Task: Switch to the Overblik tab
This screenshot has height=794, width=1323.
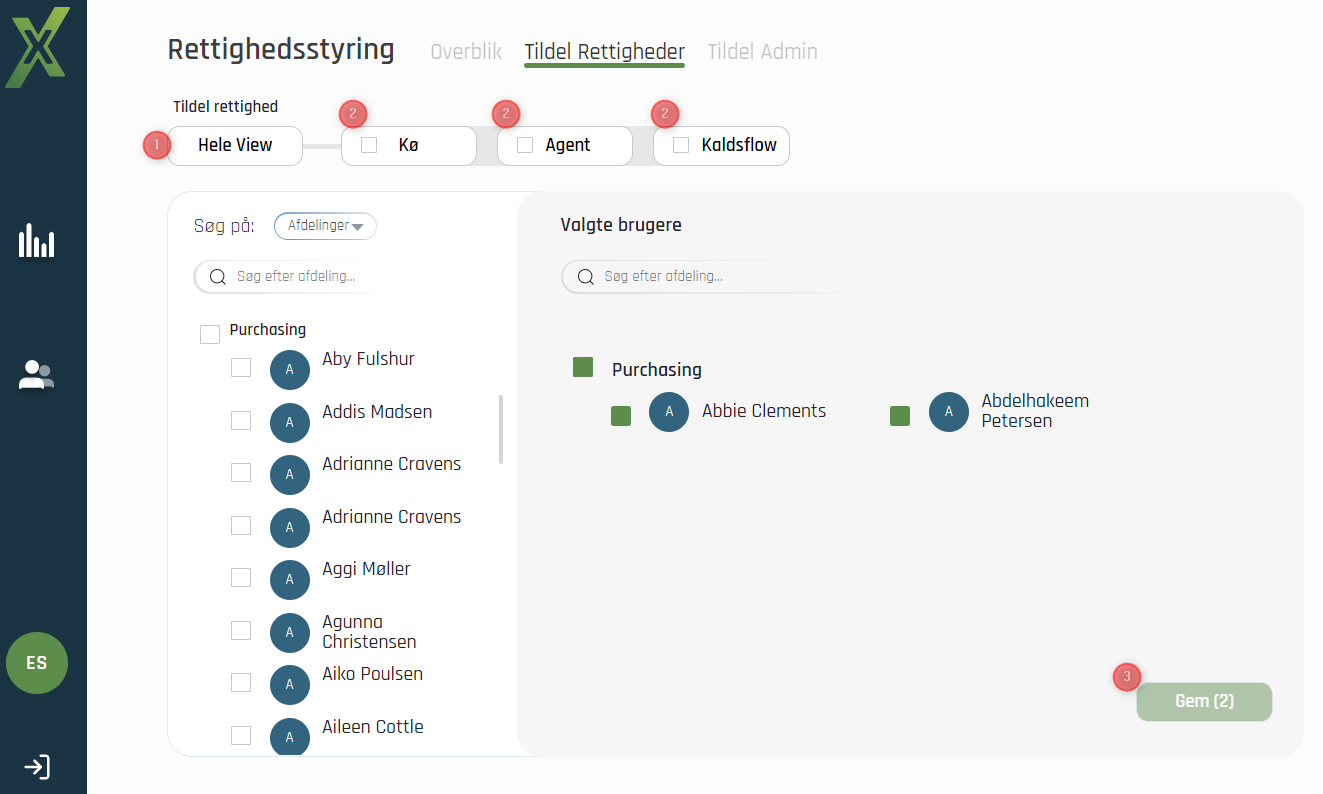Action: coord(466,52)
